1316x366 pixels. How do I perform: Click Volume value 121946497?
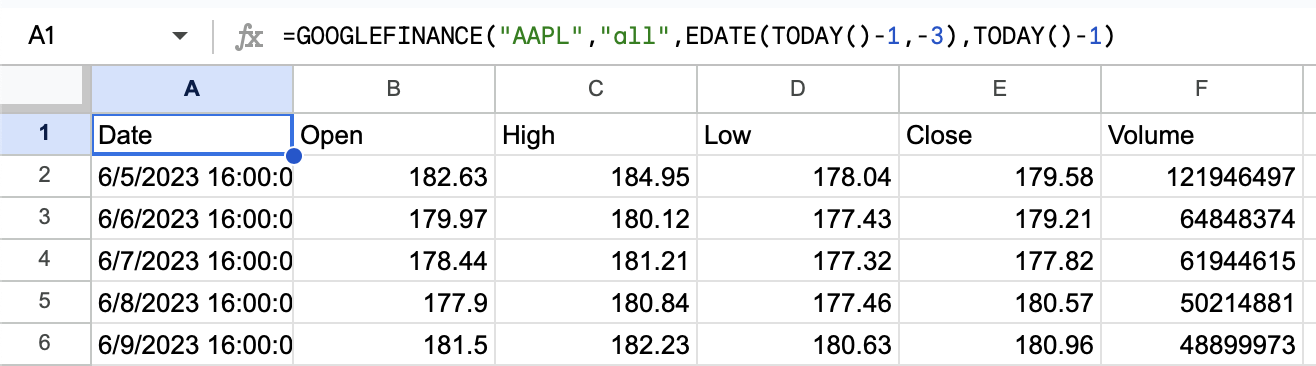click(x=1202, y=177)
